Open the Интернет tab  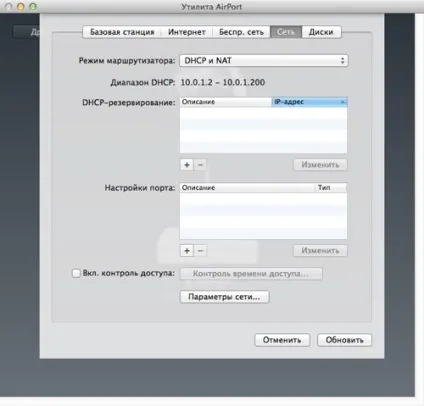187,32
